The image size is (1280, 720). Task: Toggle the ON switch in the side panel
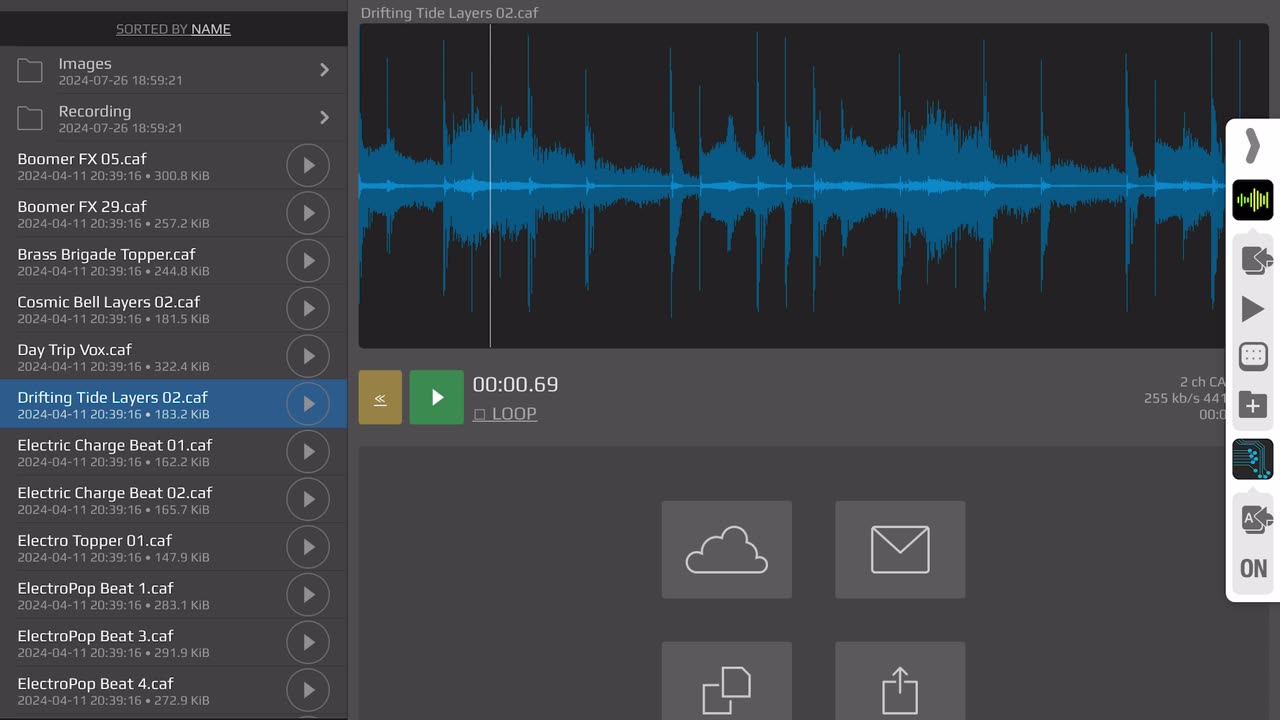point(1253,569)
